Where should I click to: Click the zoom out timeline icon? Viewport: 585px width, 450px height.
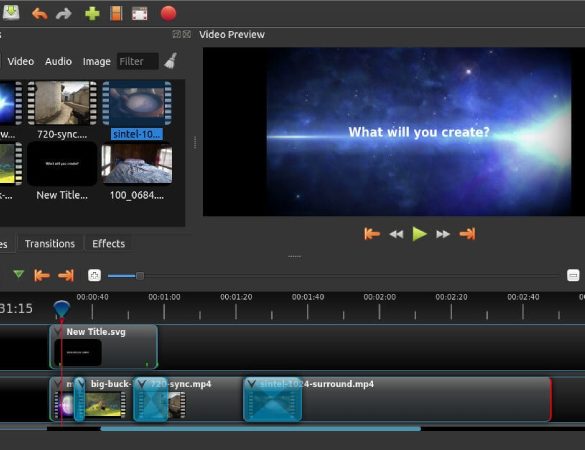click(x=573, y=275)
